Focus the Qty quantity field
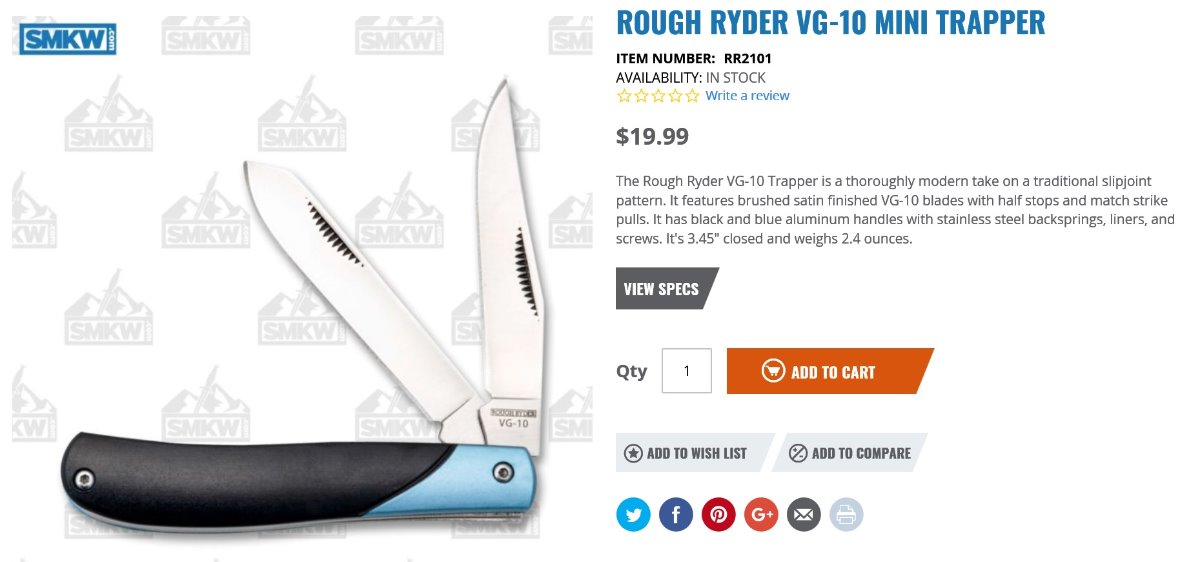 pos(687,371)
